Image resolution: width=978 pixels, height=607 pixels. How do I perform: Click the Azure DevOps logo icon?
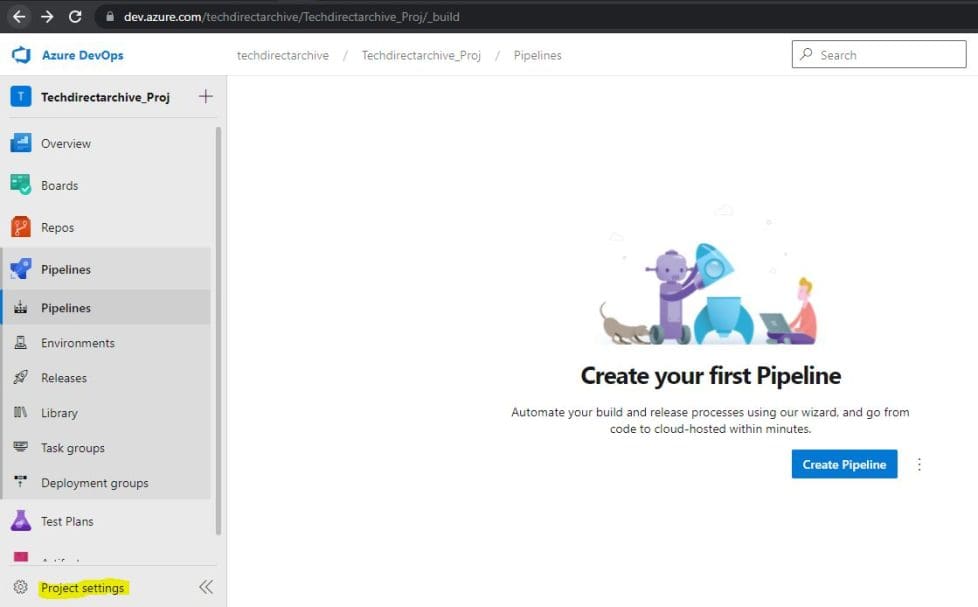tap(21, 55)
